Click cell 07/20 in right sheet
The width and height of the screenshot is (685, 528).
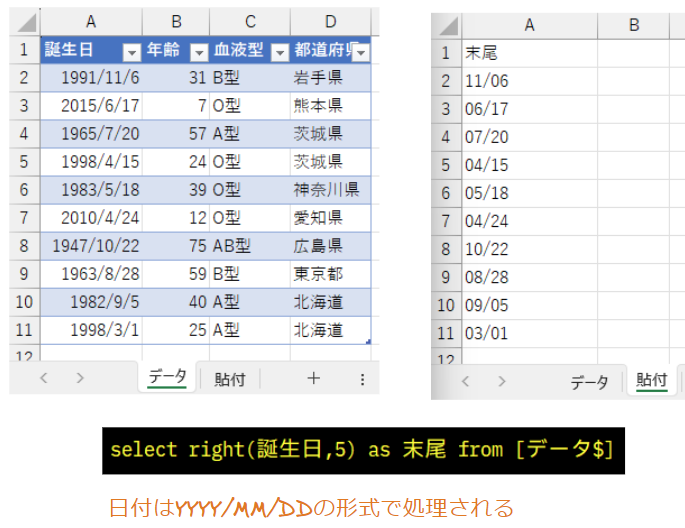coord(529,137)
